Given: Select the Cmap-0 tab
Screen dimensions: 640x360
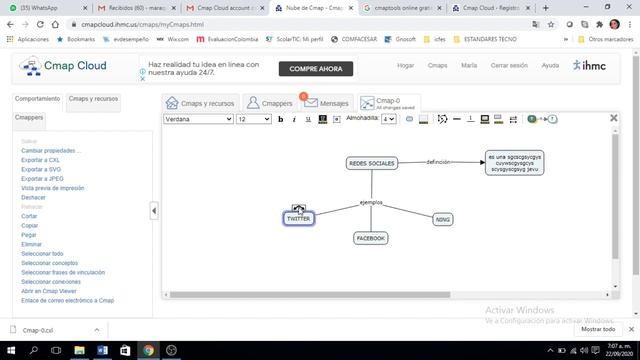Looking at the screenshot, I should click(x=388, y=103).
